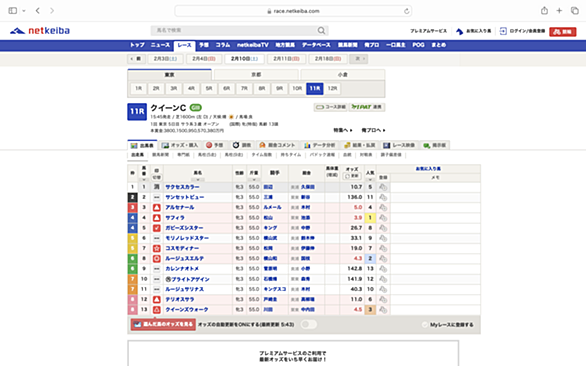Set mark for horse 2 サンセットビュー
The image size is (586, 366).
coord(157,197)
